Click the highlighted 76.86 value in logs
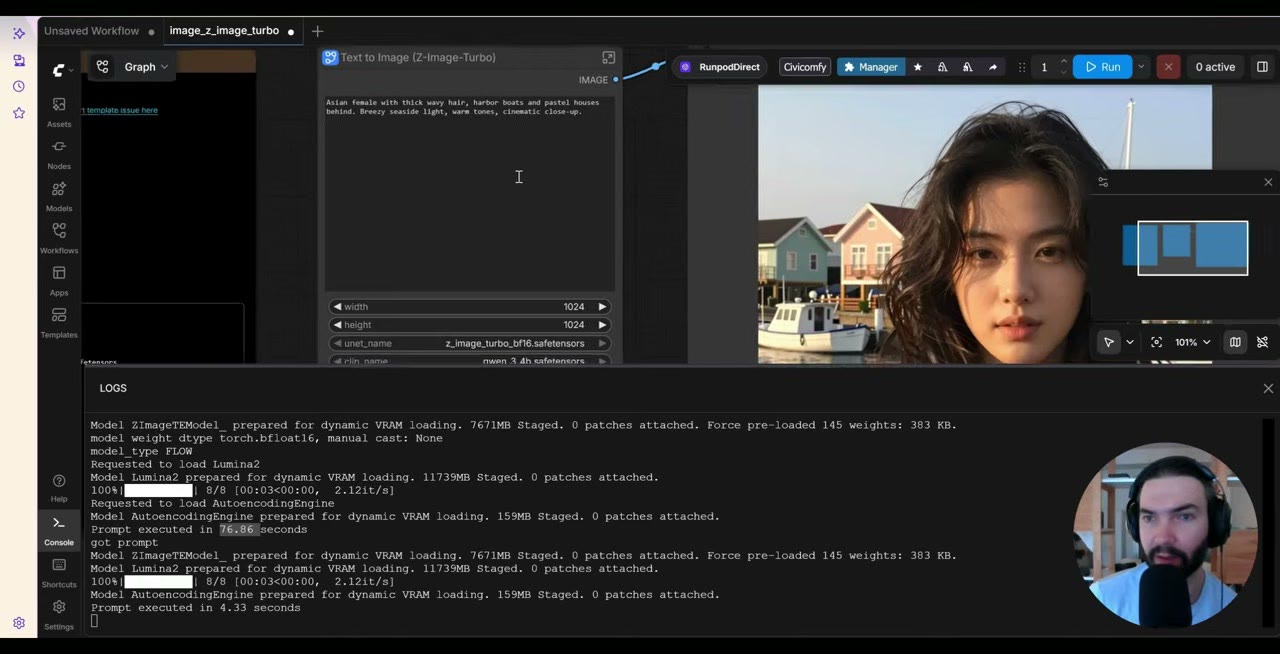 coord(238,529)
